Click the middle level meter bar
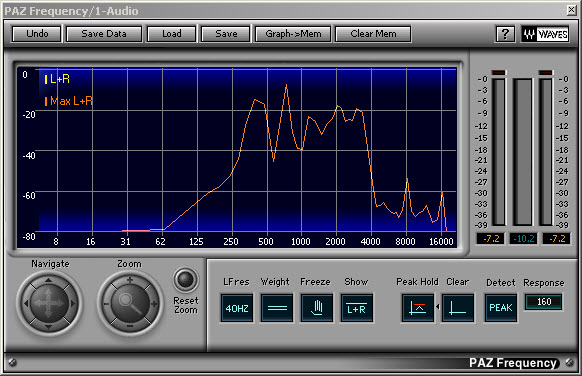The height and width of the screenshot is (376, 582). coord(523,151)
